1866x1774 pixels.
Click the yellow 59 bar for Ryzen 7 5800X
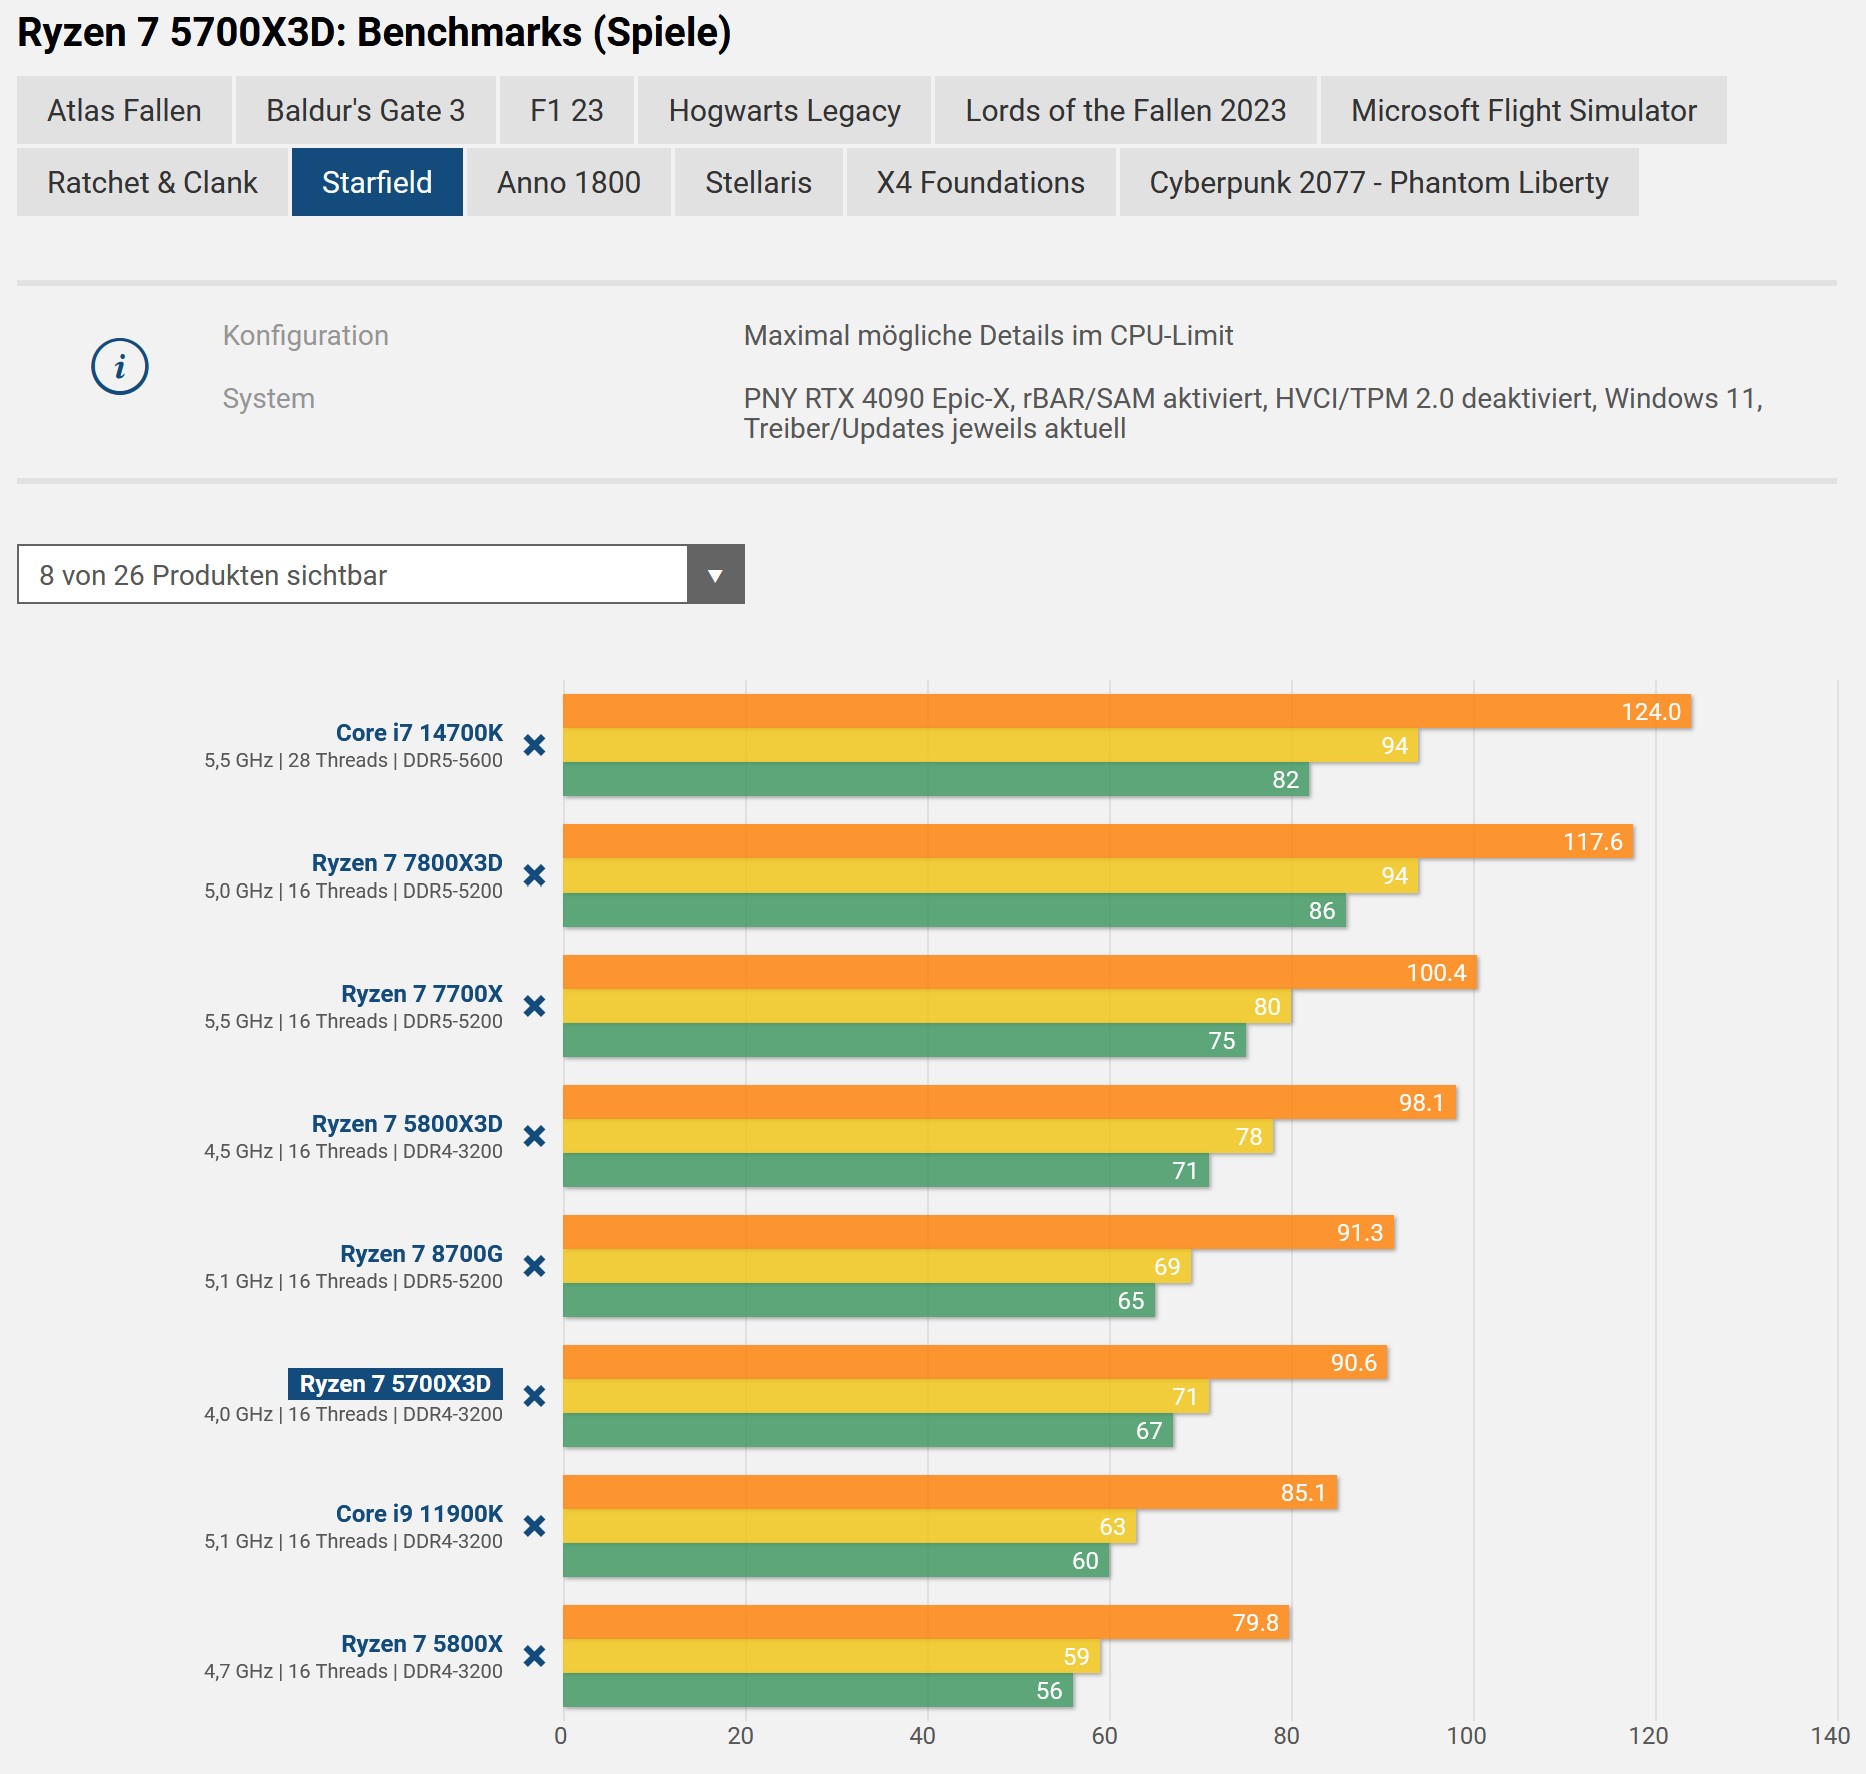click(x=832, y=1656)
